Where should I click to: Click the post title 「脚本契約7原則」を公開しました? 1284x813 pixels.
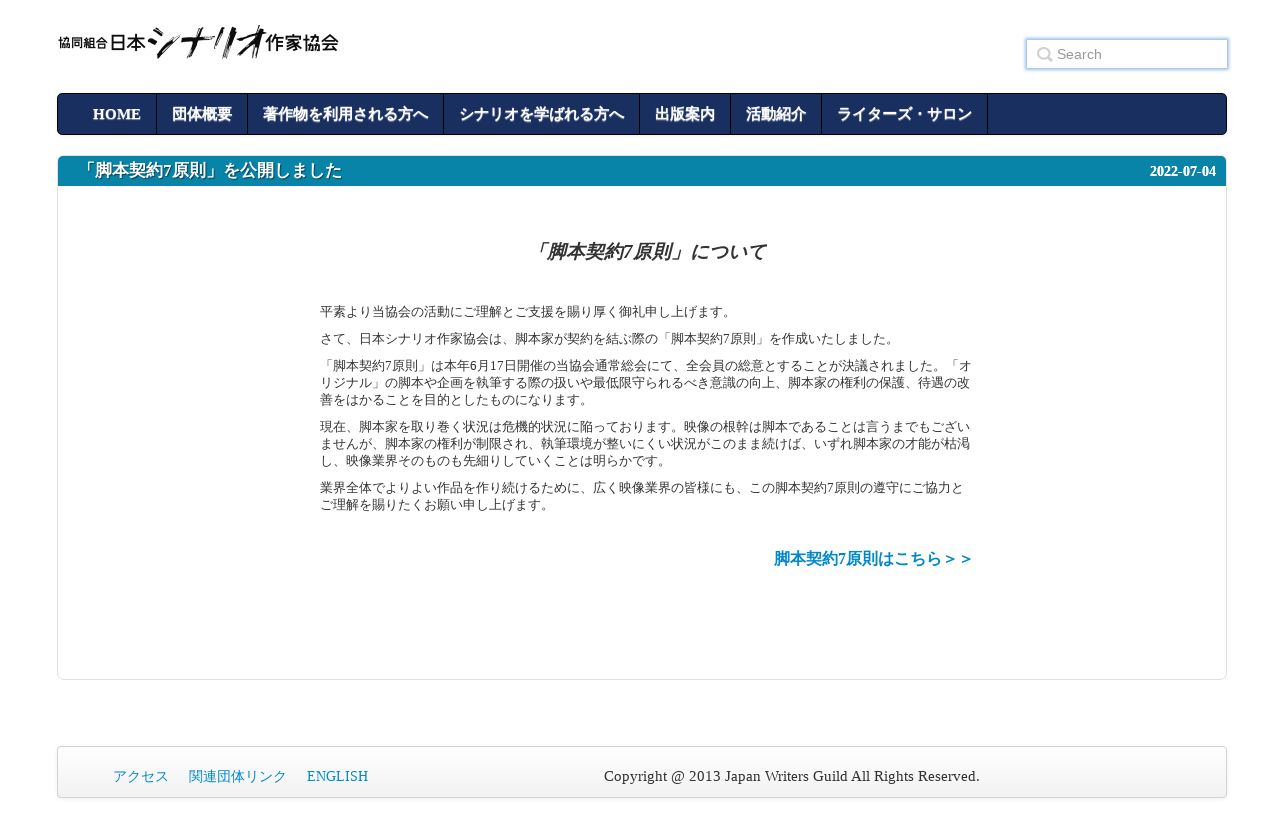tap(210, 171)
